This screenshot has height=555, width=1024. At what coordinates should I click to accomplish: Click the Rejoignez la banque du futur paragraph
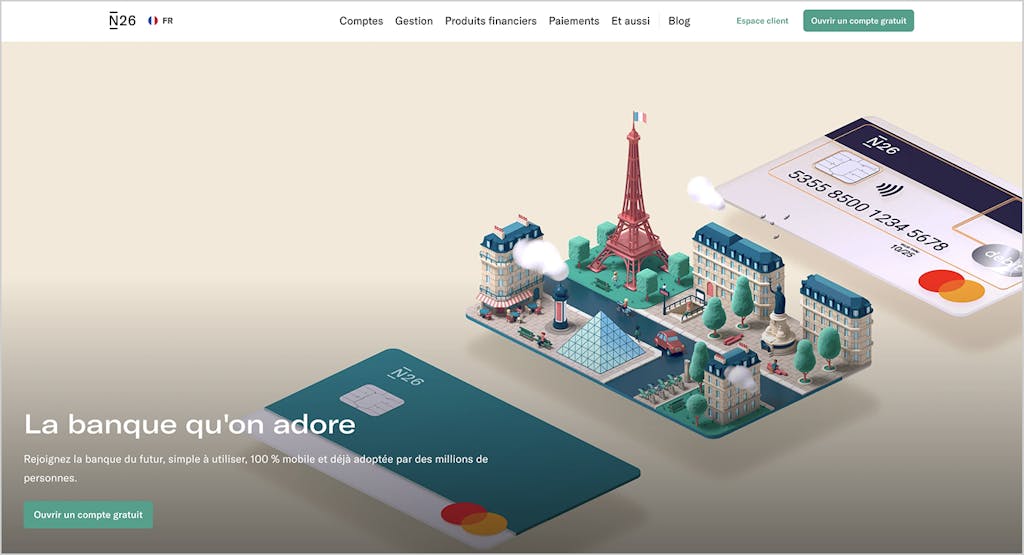255,468
